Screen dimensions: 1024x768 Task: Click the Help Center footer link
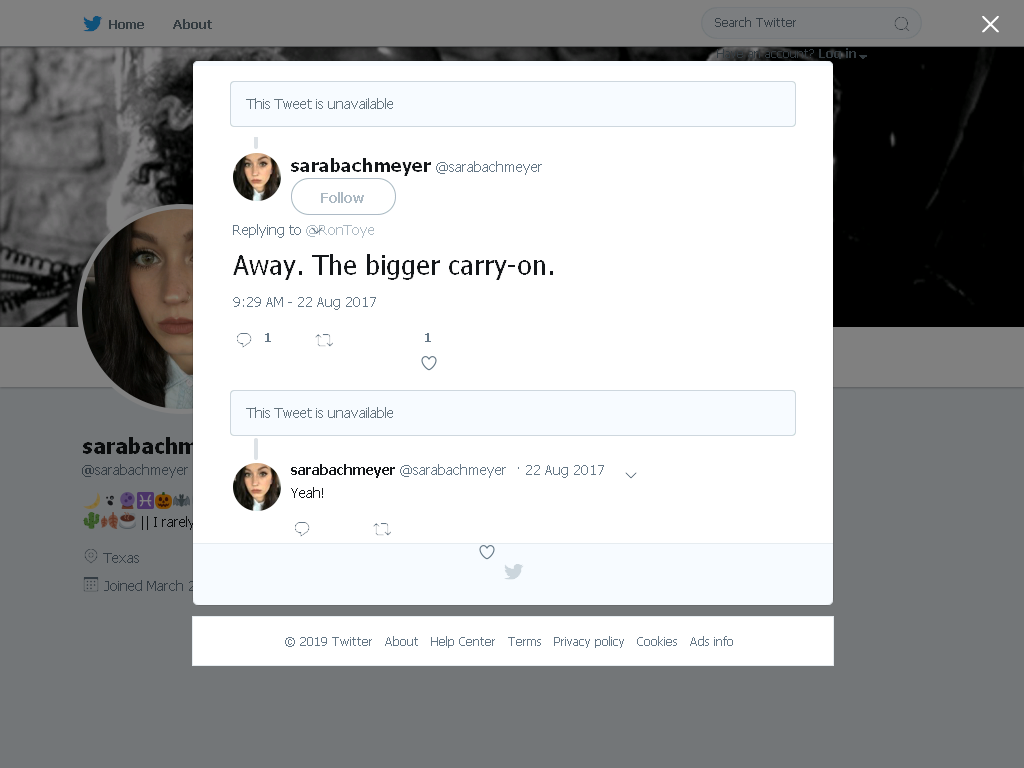point(462,641)
